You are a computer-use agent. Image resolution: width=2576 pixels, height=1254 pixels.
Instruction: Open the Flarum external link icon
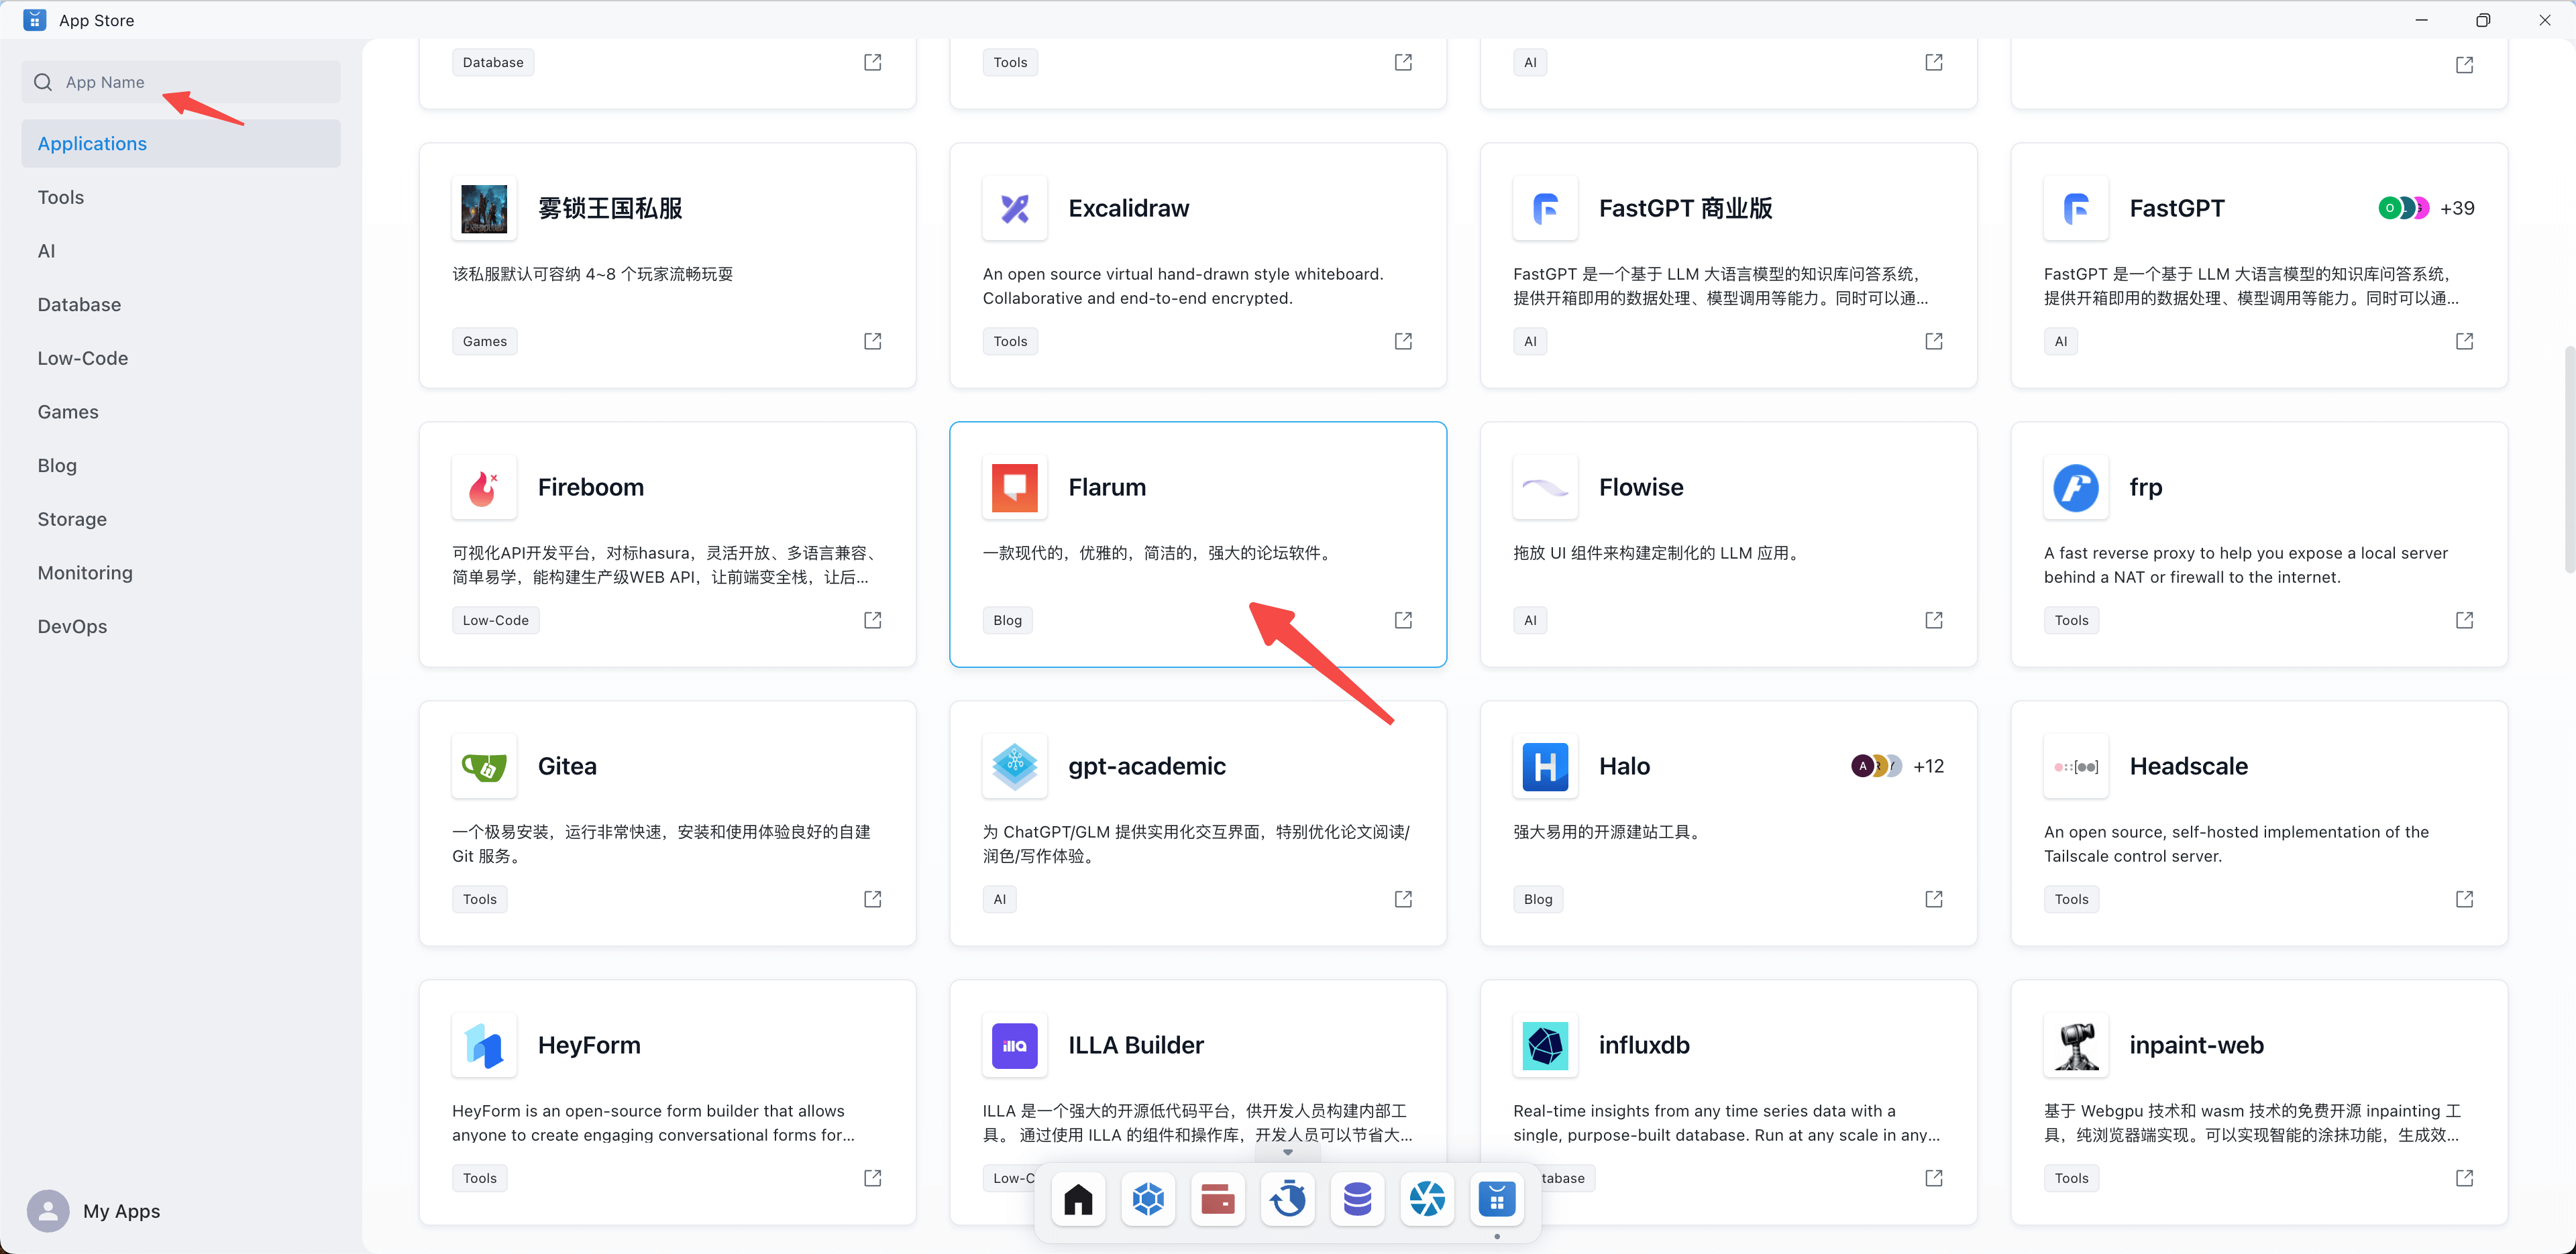[1403, 620]
